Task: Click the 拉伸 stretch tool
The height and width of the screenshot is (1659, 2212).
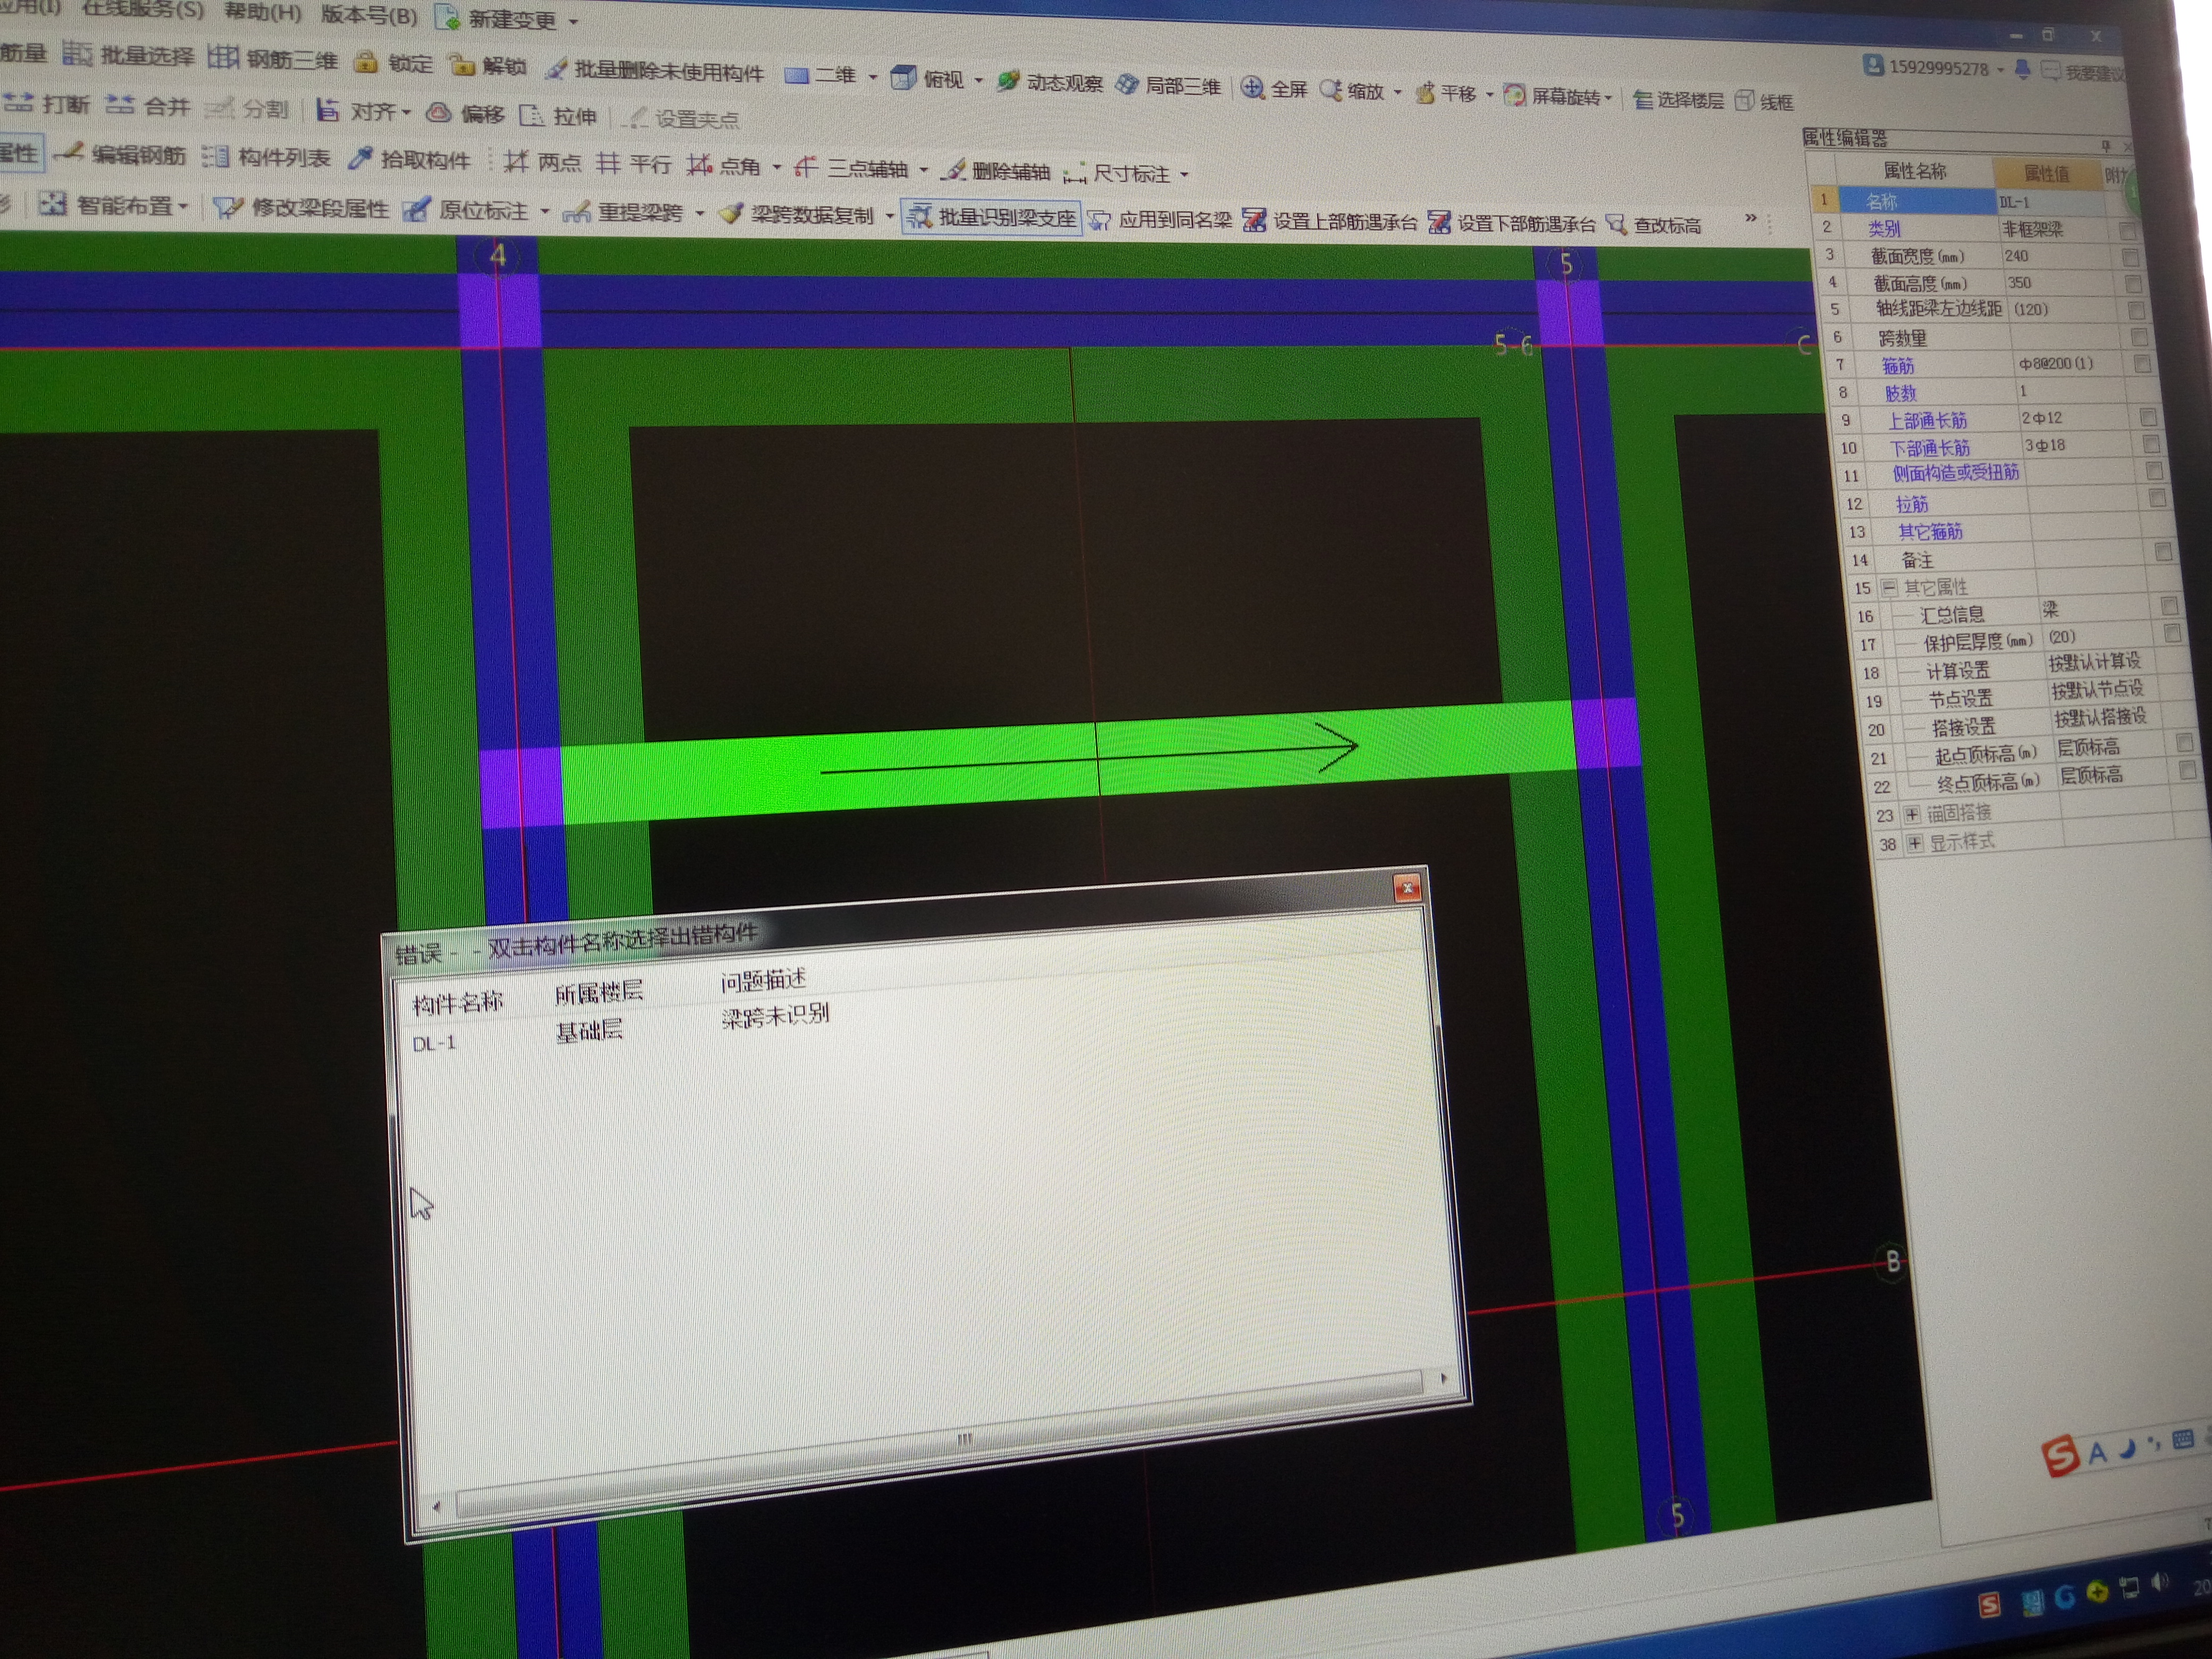Action: pos(558,116)
